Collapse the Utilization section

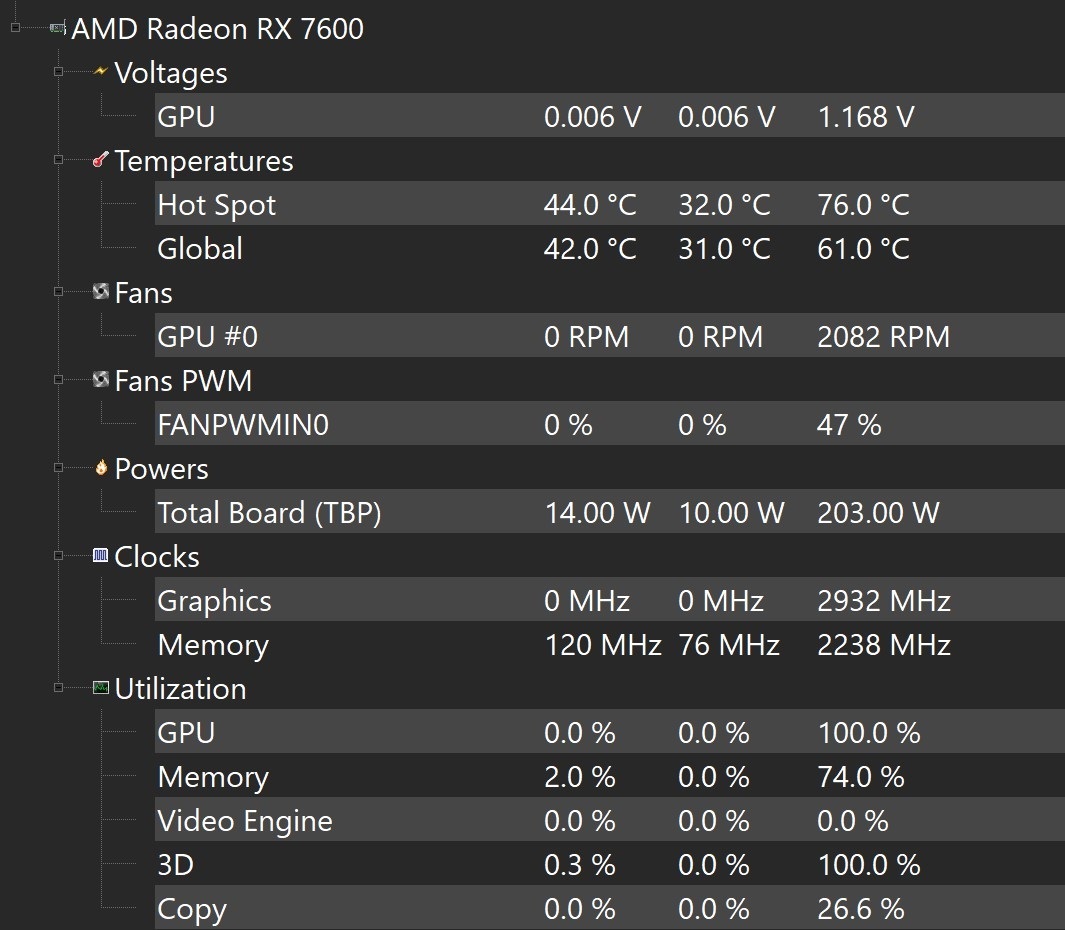(x=58, y=688)
